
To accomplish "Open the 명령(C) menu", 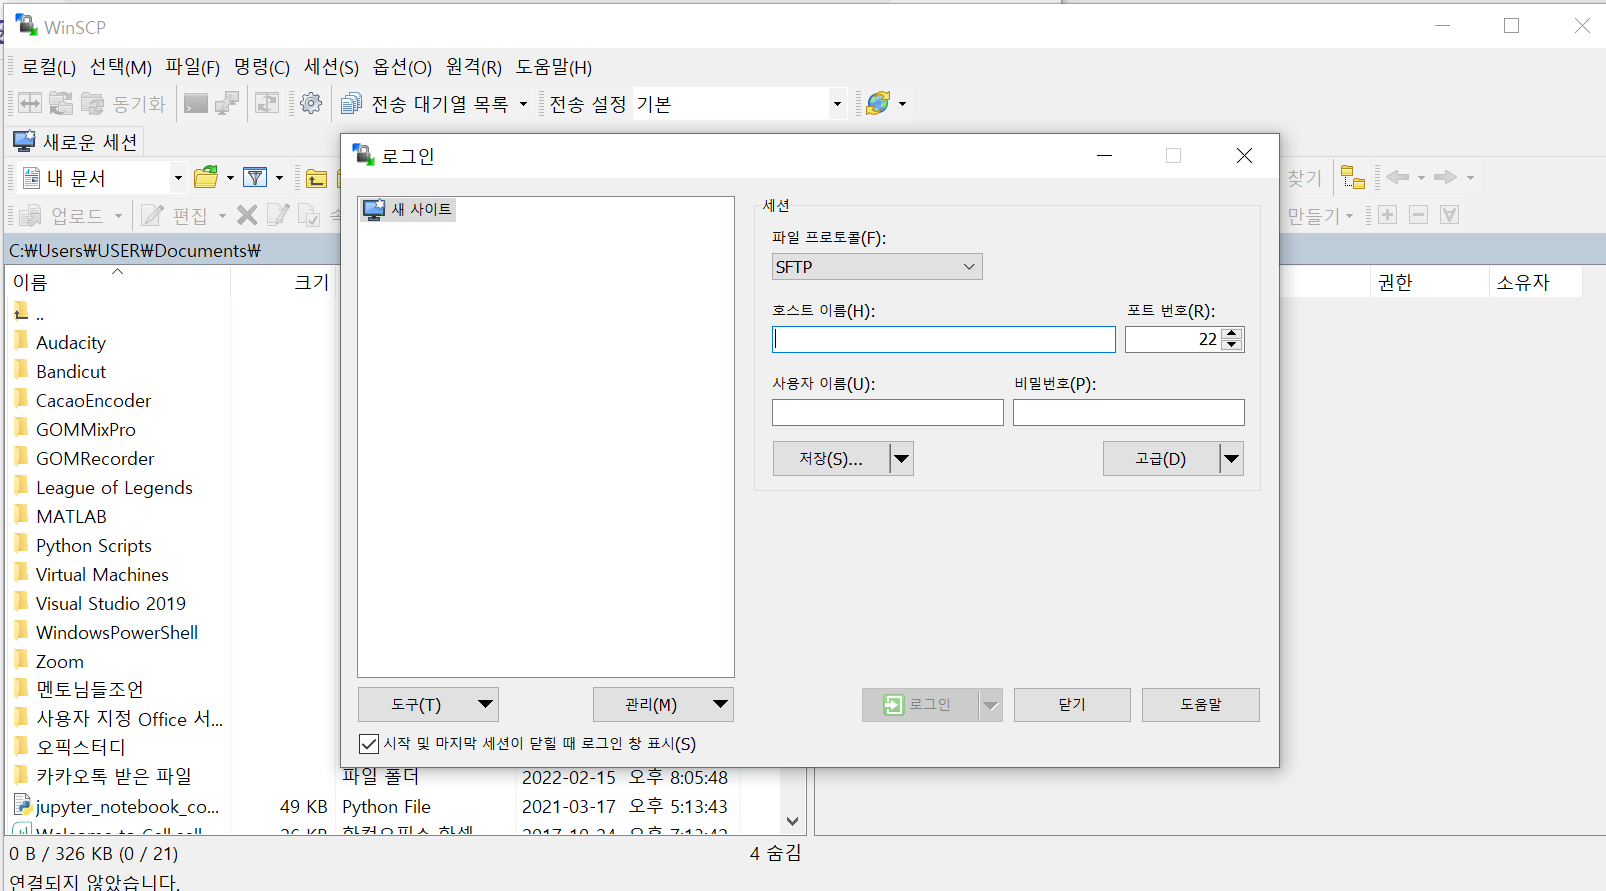I will (262, 67).
